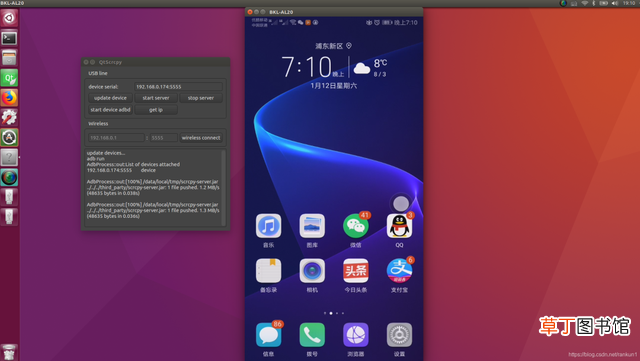Tap the 8℃ temperature reading
Viewport: 640px width, 361px height.
click(380, 63)
